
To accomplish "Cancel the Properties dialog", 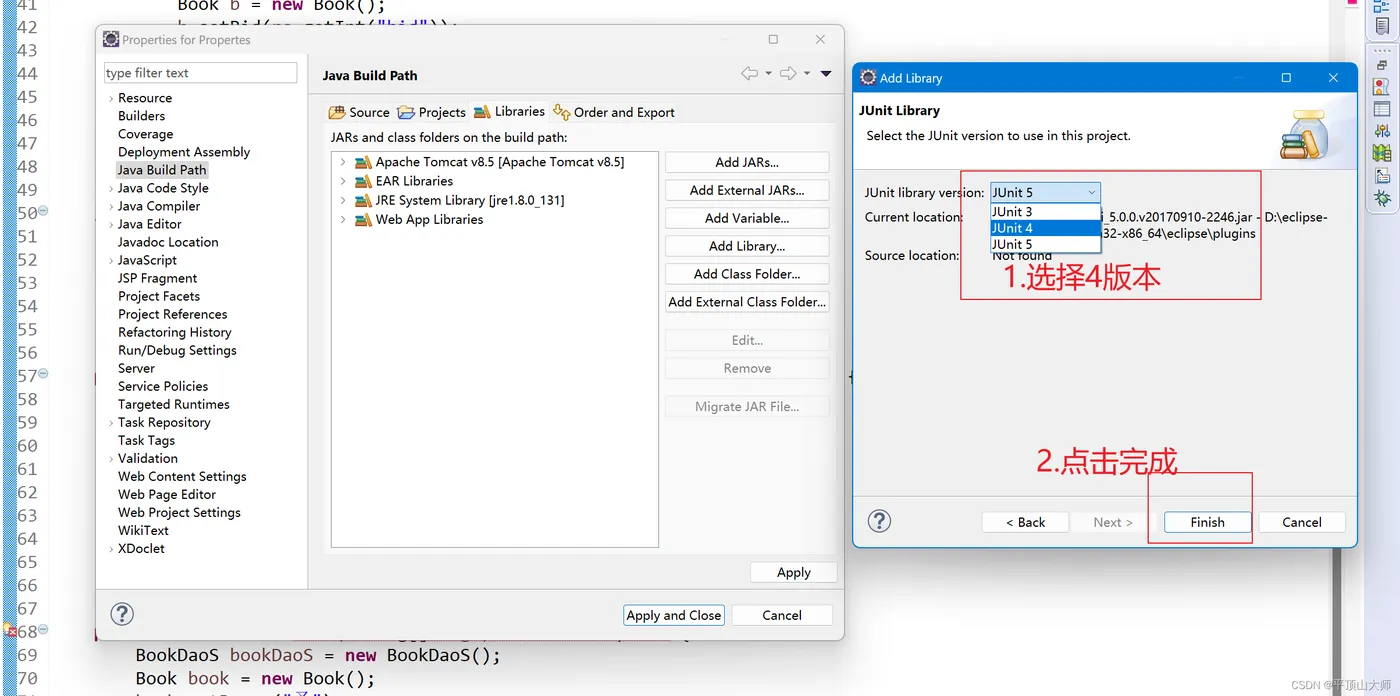I will coord(782,615).
